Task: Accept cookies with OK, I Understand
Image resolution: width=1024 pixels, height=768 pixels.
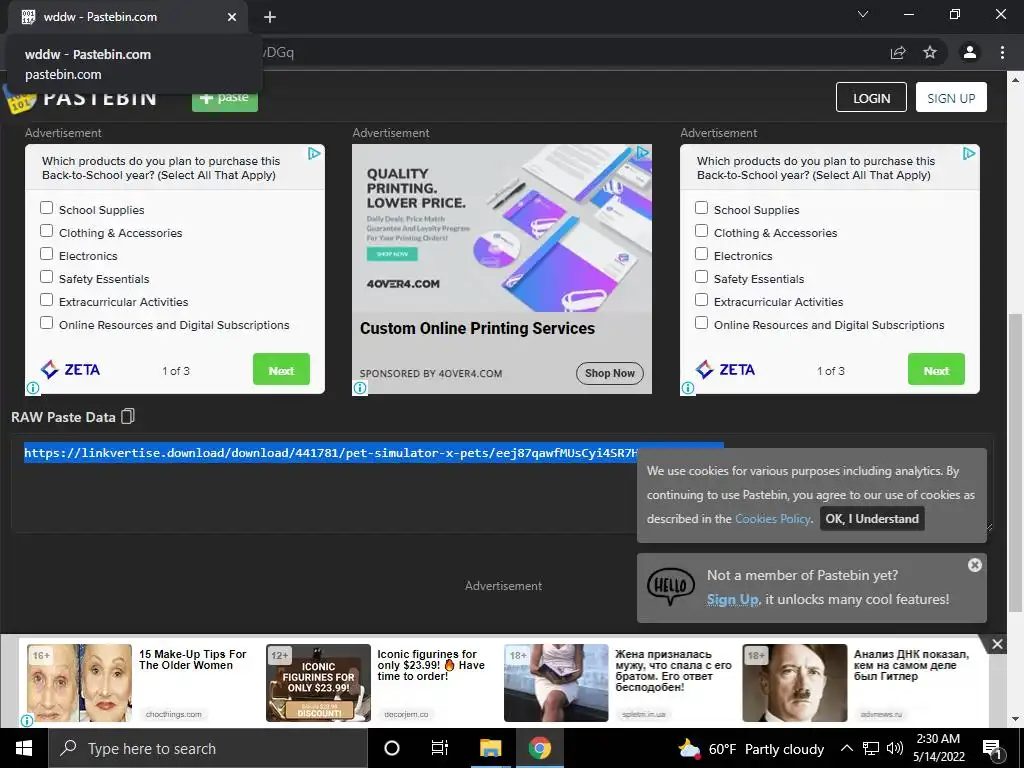Action: 872,519
